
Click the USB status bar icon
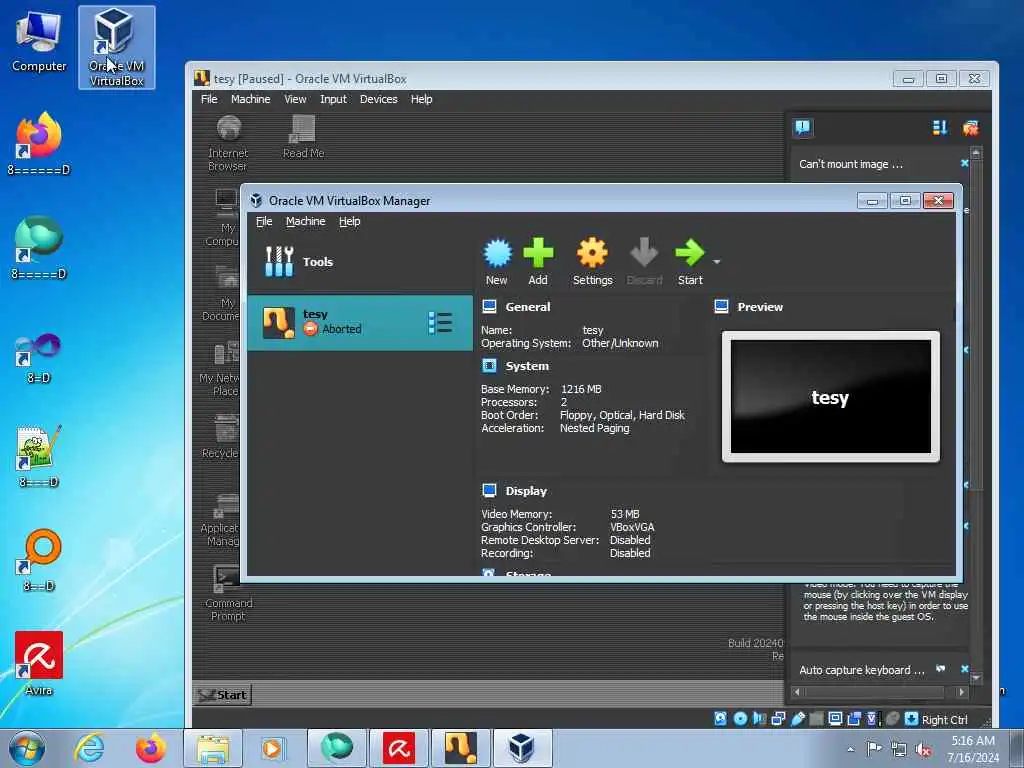(x=797, y=719)
